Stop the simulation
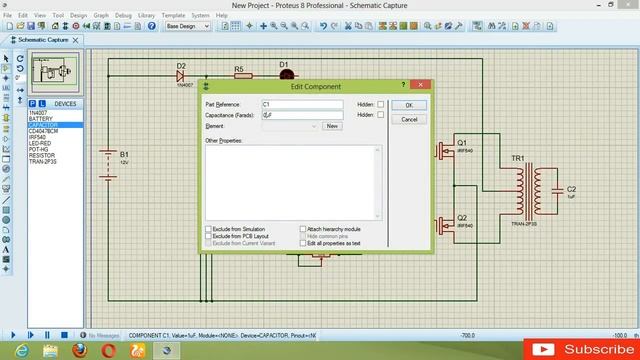The width and height of the screenshot is (640, 360). tap(64, 335)
